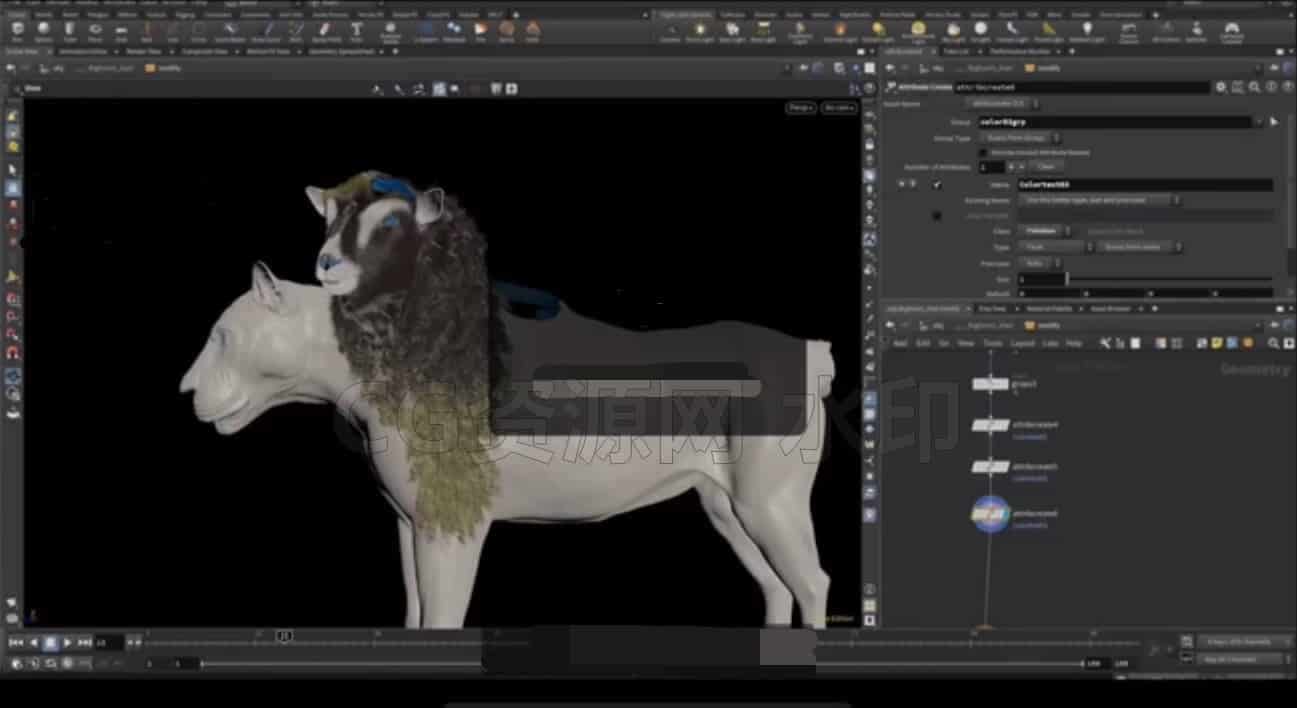
Task: Toggle Encode Invalid Attribute Names checkbox
Action: [x=983, y=152]
